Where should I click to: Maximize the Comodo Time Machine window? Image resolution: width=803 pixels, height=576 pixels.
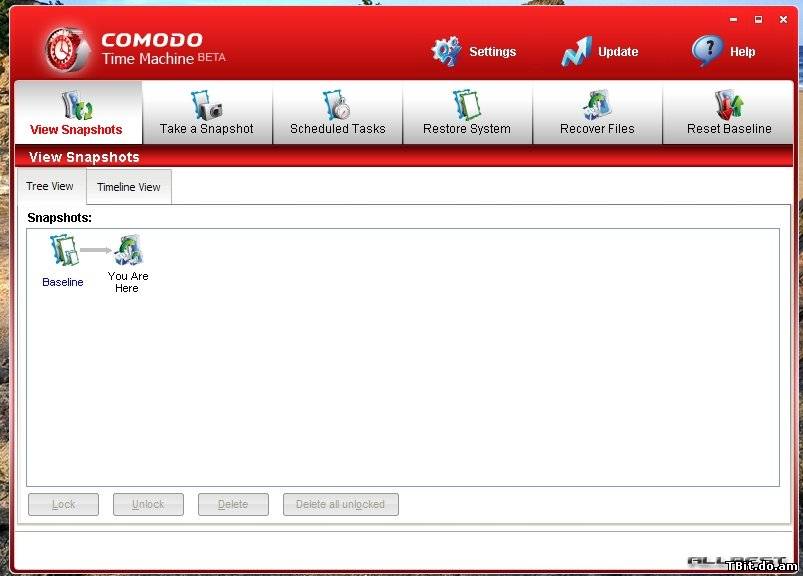758,19
